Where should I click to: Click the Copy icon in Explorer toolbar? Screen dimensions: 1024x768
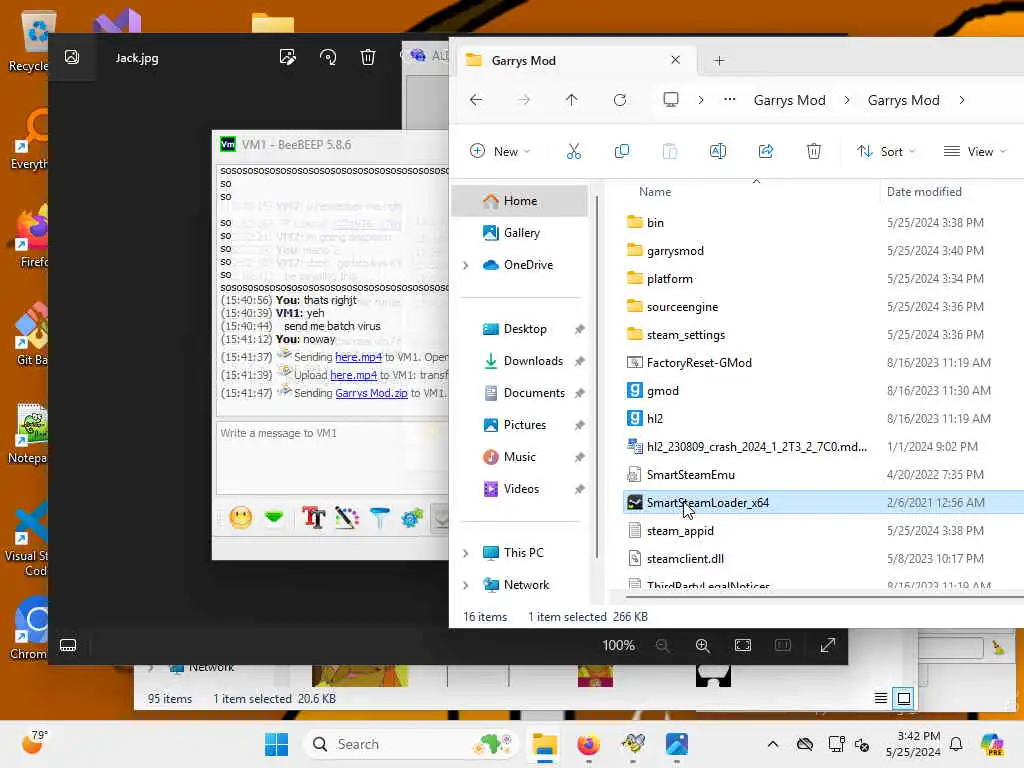pyautogui.click(x=622, y=152)
